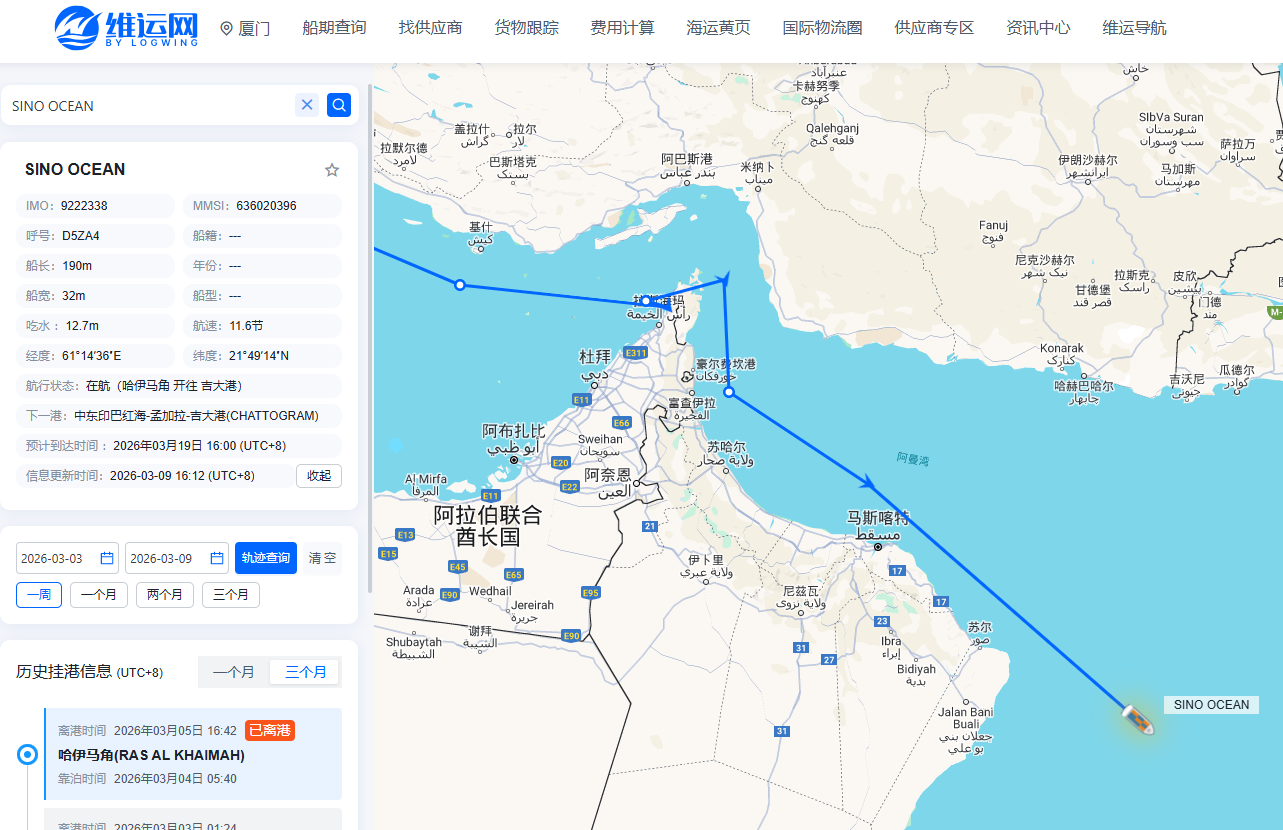Click the 轨迹查询 button

(266, 558)
